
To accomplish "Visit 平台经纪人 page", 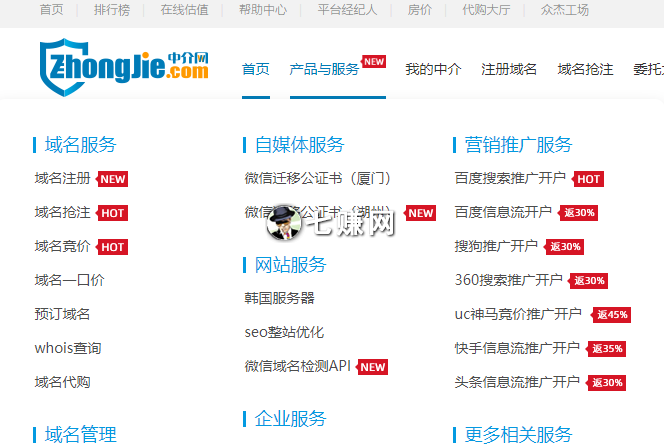I will click(347, 9).
